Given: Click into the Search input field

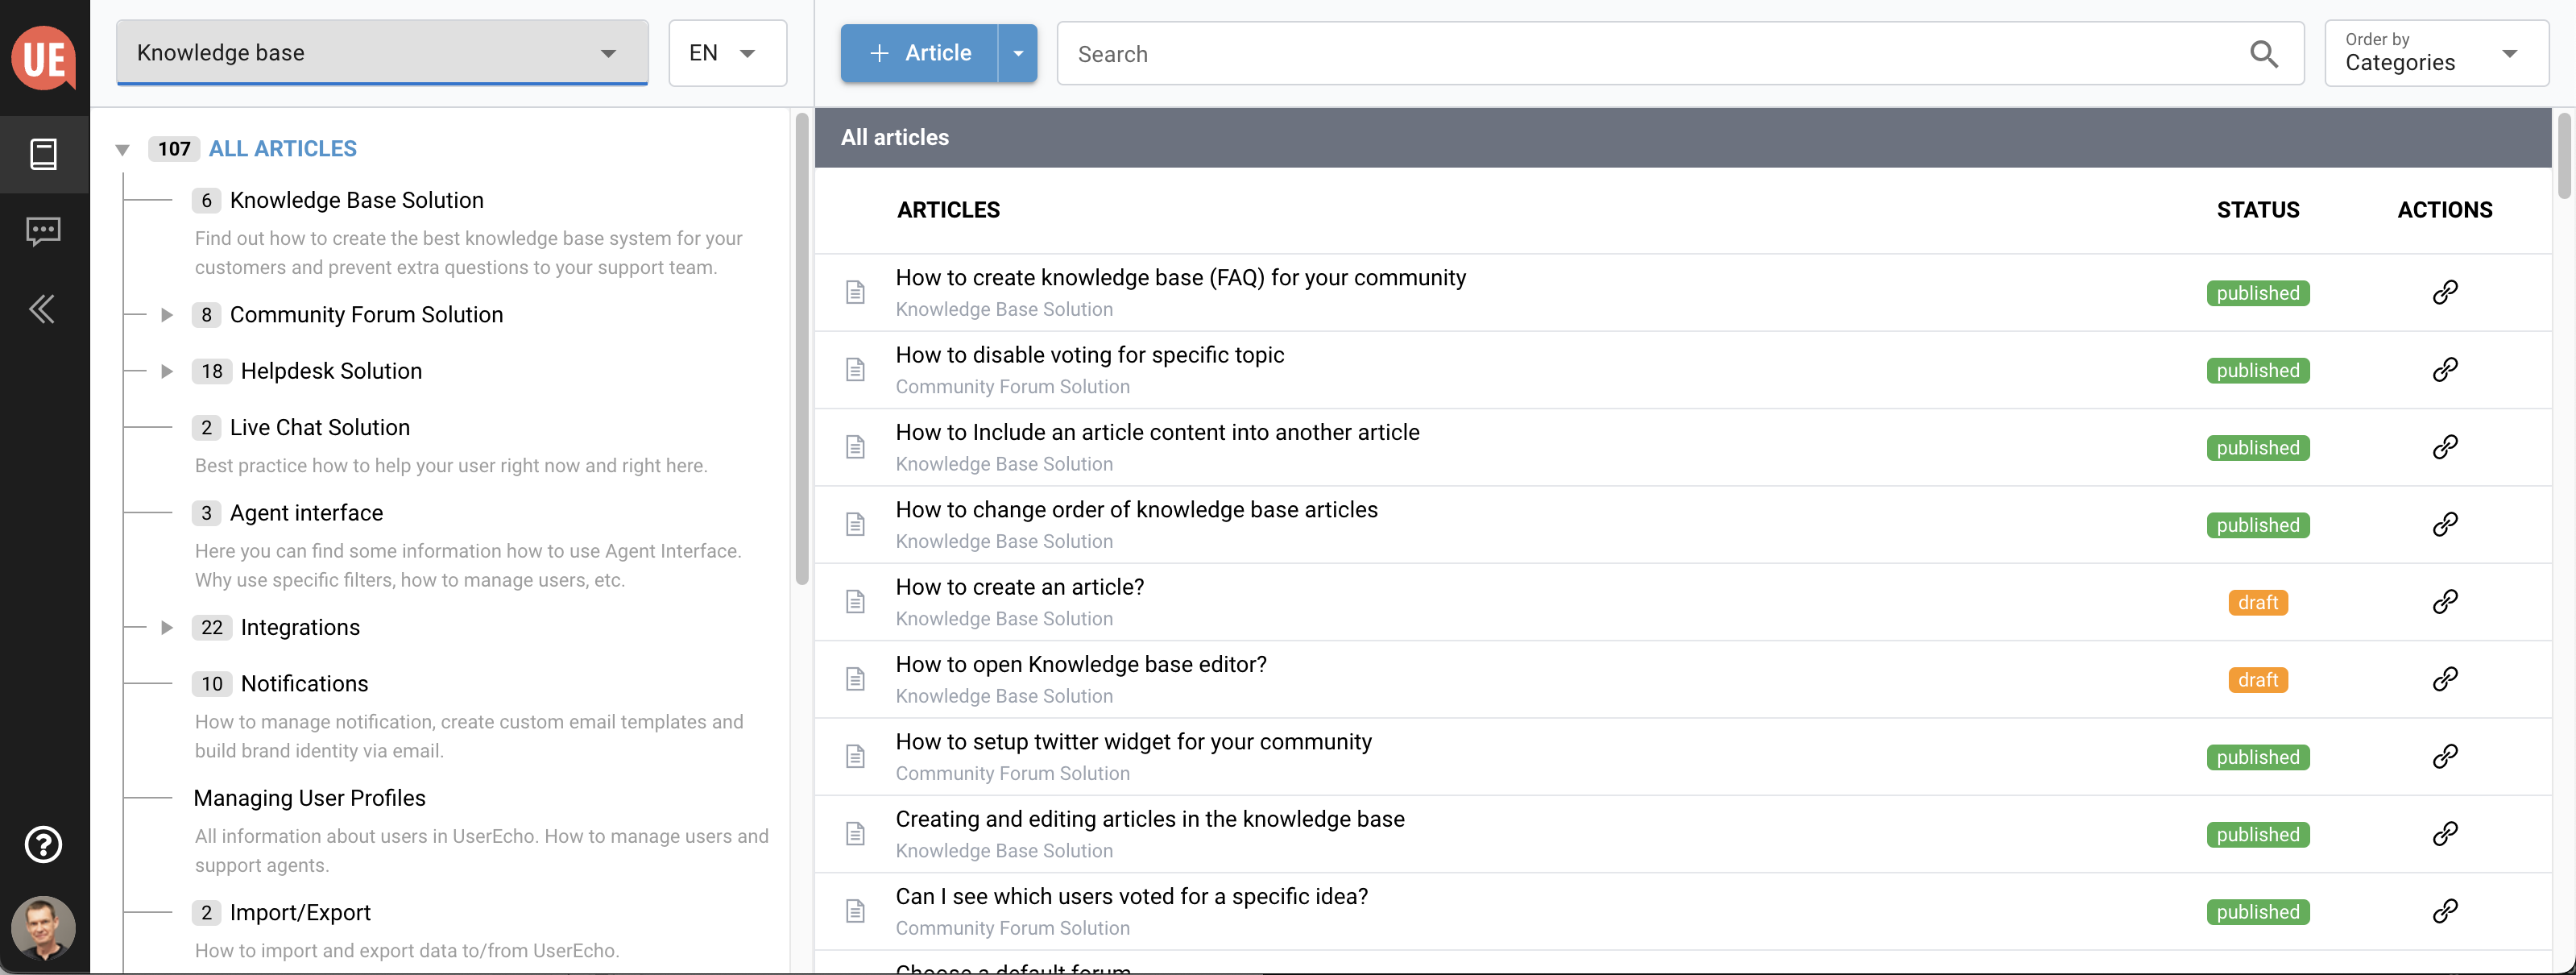Looking at the screenshot, I should (1650, 54).
